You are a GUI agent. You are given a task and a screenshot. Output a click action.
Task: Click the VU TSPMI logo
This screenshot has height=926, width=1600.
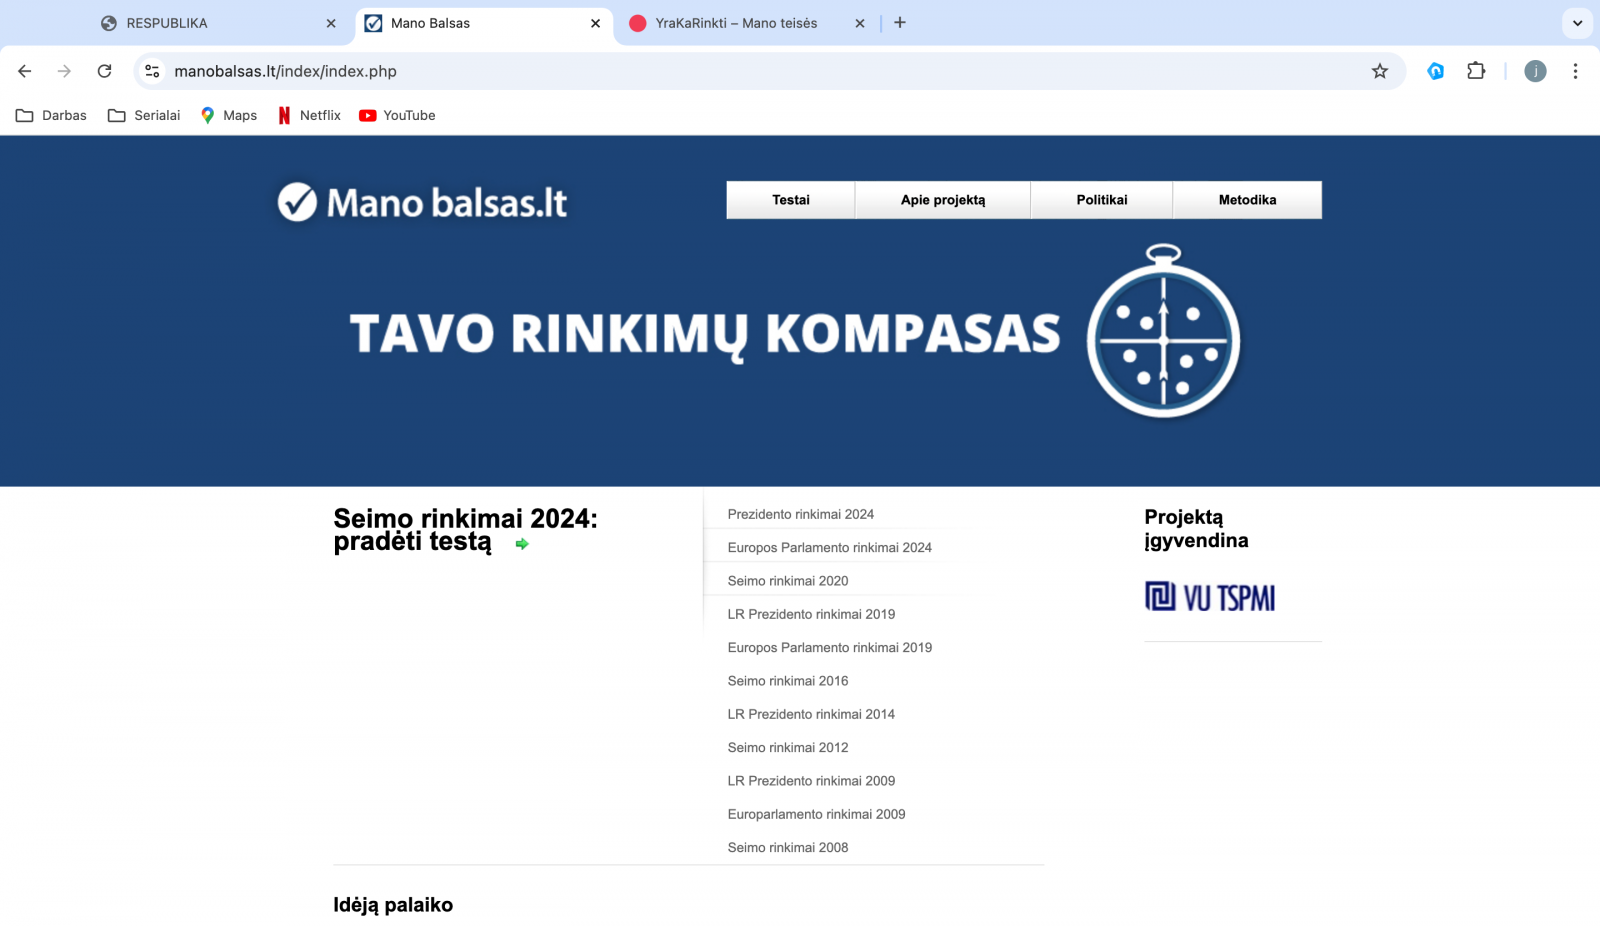1210,597
